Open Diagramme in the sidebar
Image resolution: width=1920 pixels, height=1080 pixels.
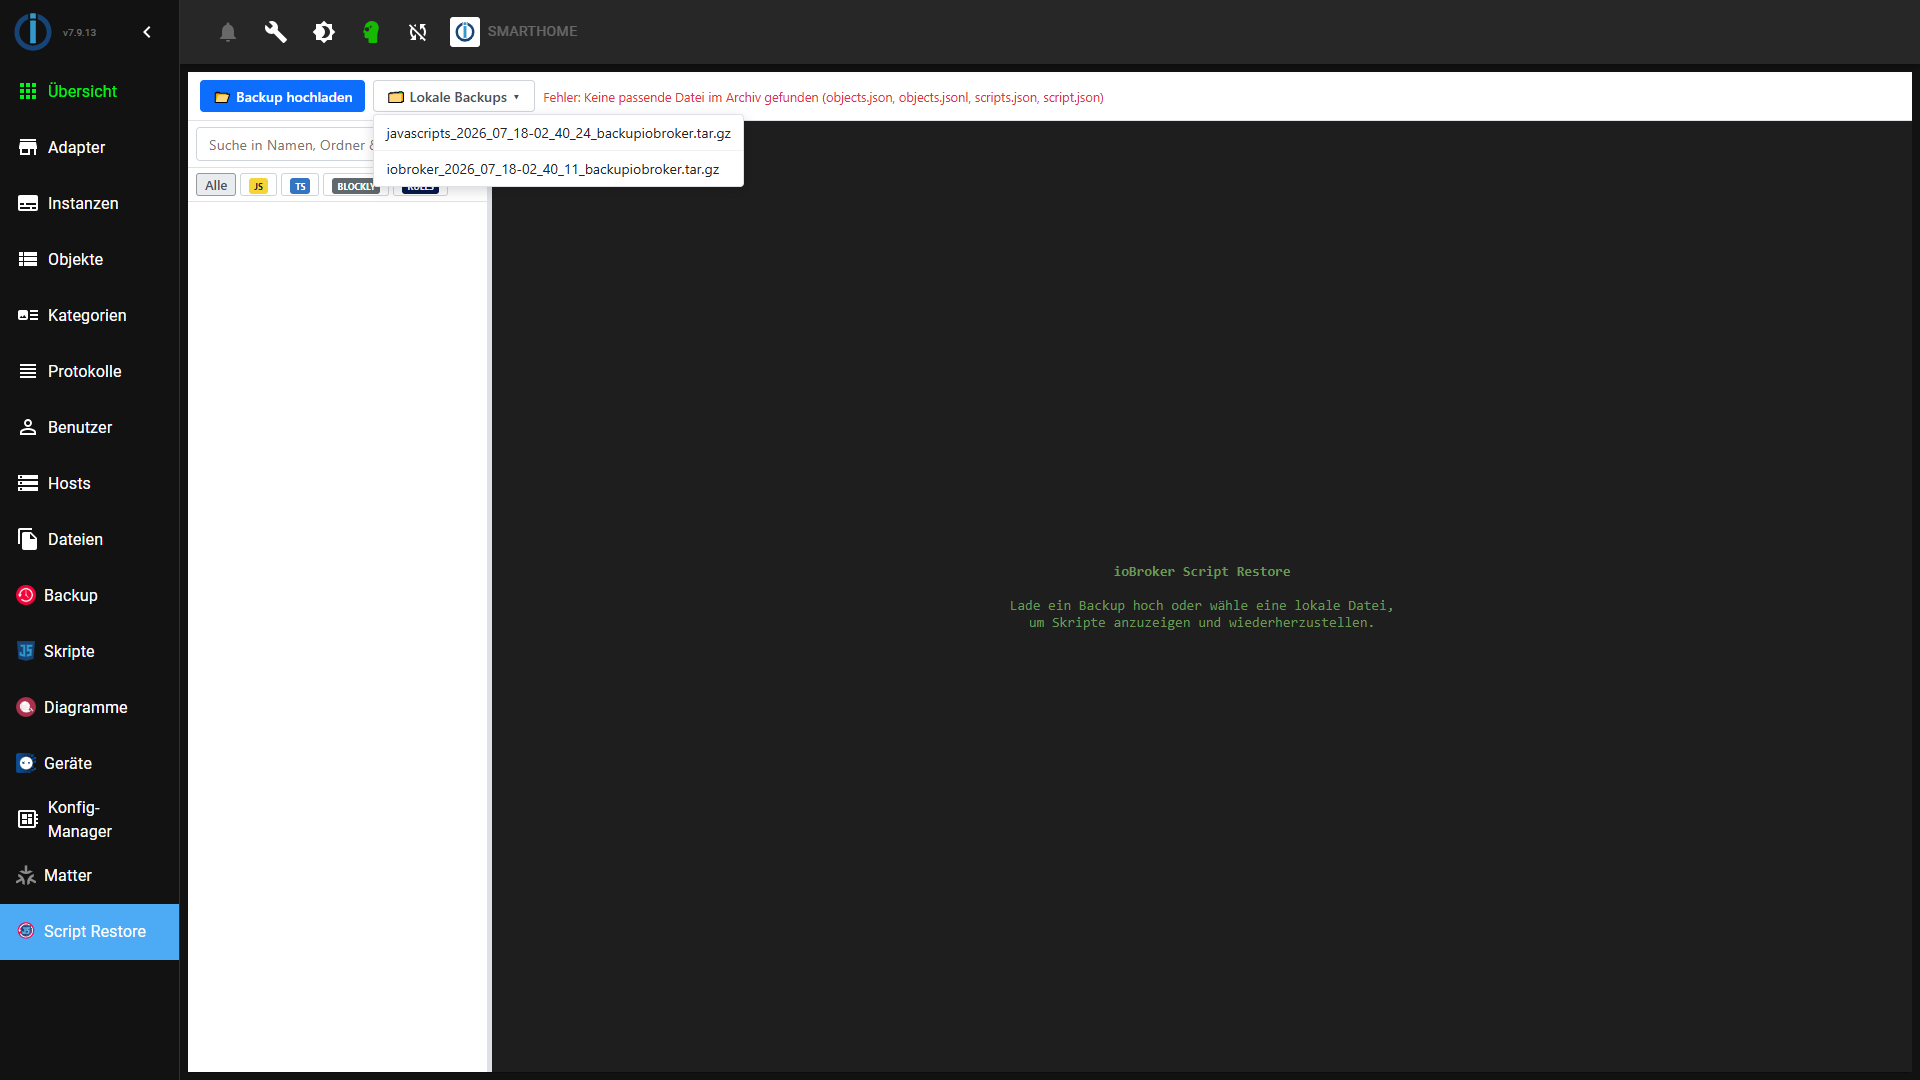click(90, 707)
